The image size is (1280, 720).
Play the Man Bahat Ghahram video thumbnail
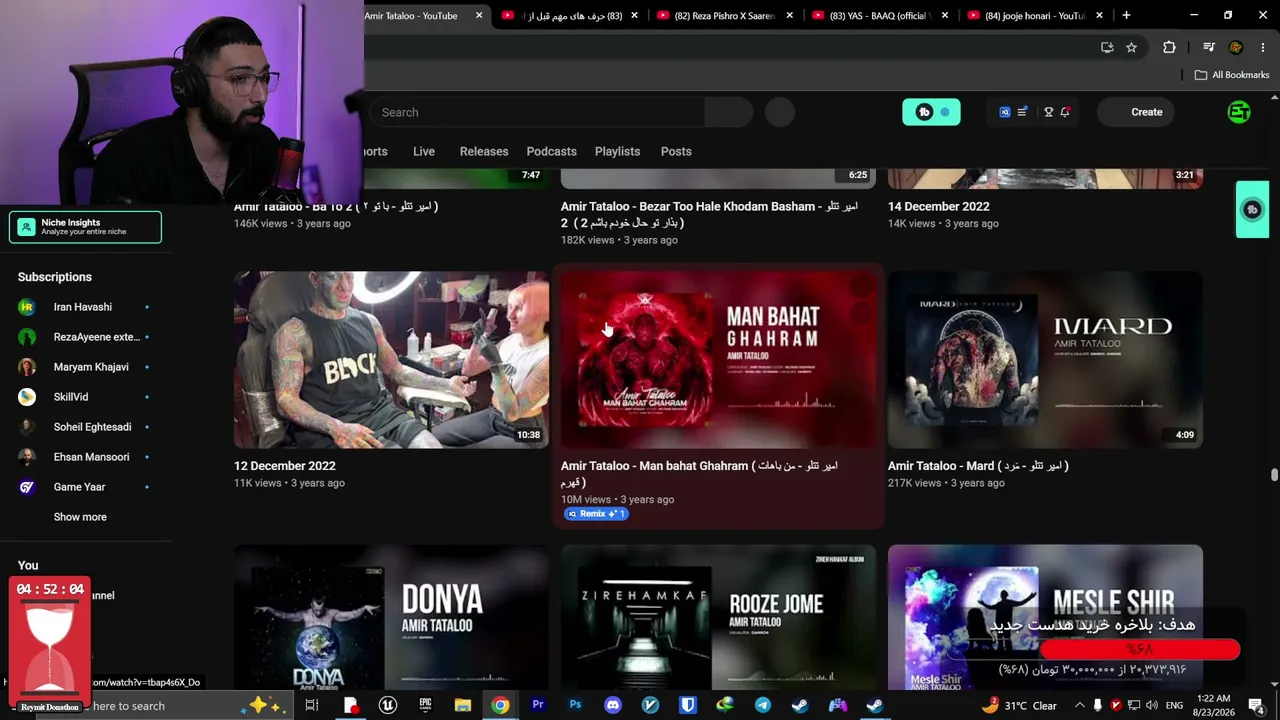point(718,360)
